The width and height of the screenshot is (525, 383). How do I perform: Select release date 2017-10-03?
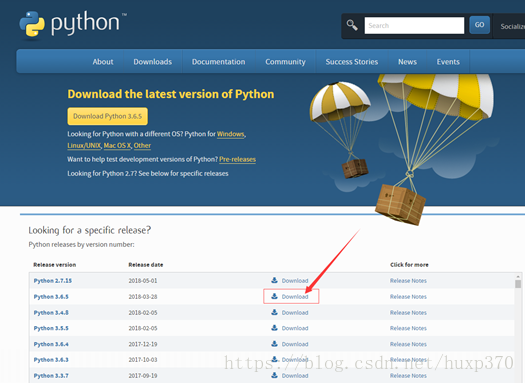143,360
